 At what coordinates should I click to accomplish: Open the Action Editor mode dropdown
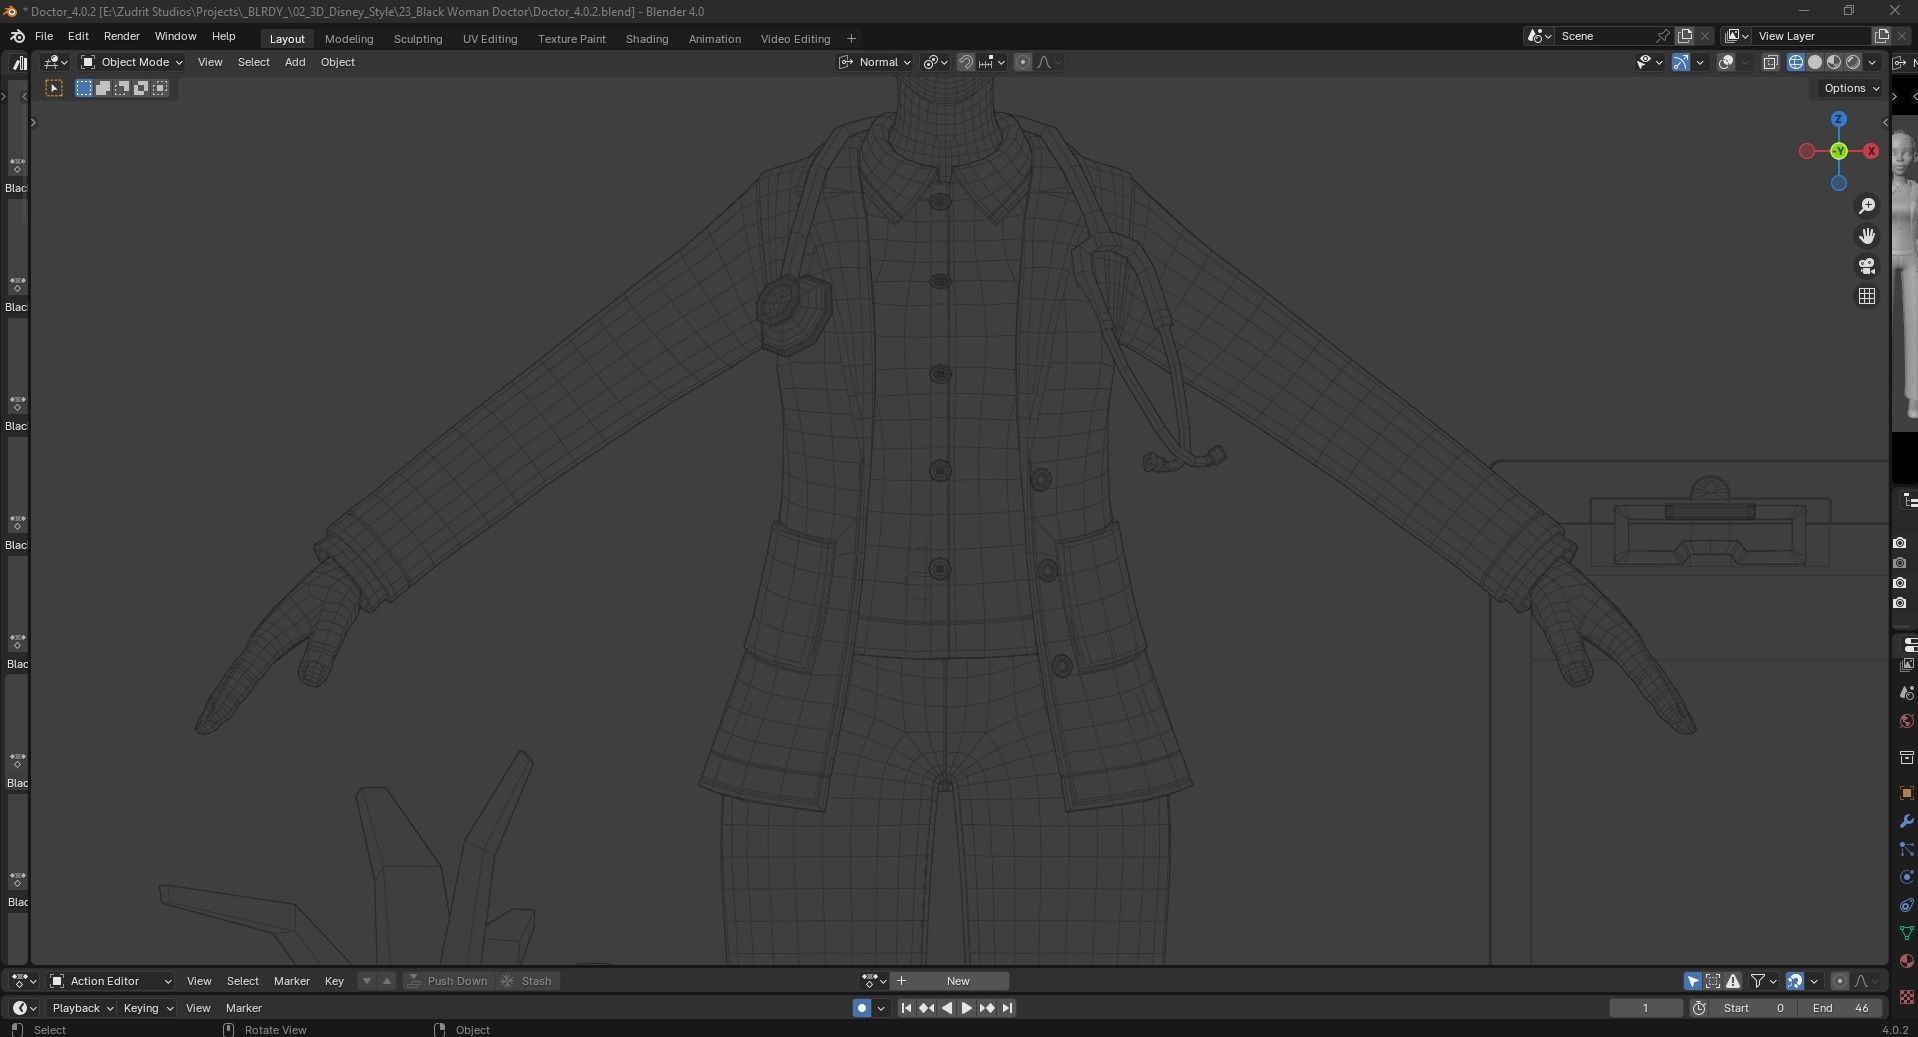pyautogui.click(x=111, y=981)
